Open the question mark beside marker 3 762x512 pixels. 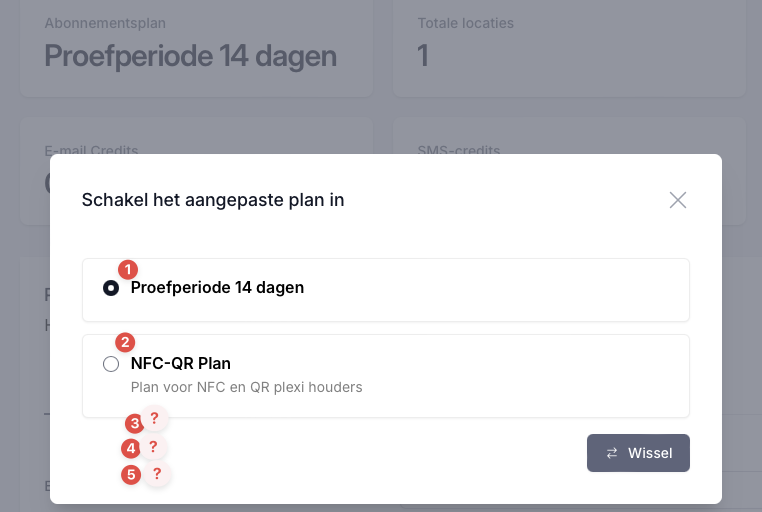(x=154, y=418)
